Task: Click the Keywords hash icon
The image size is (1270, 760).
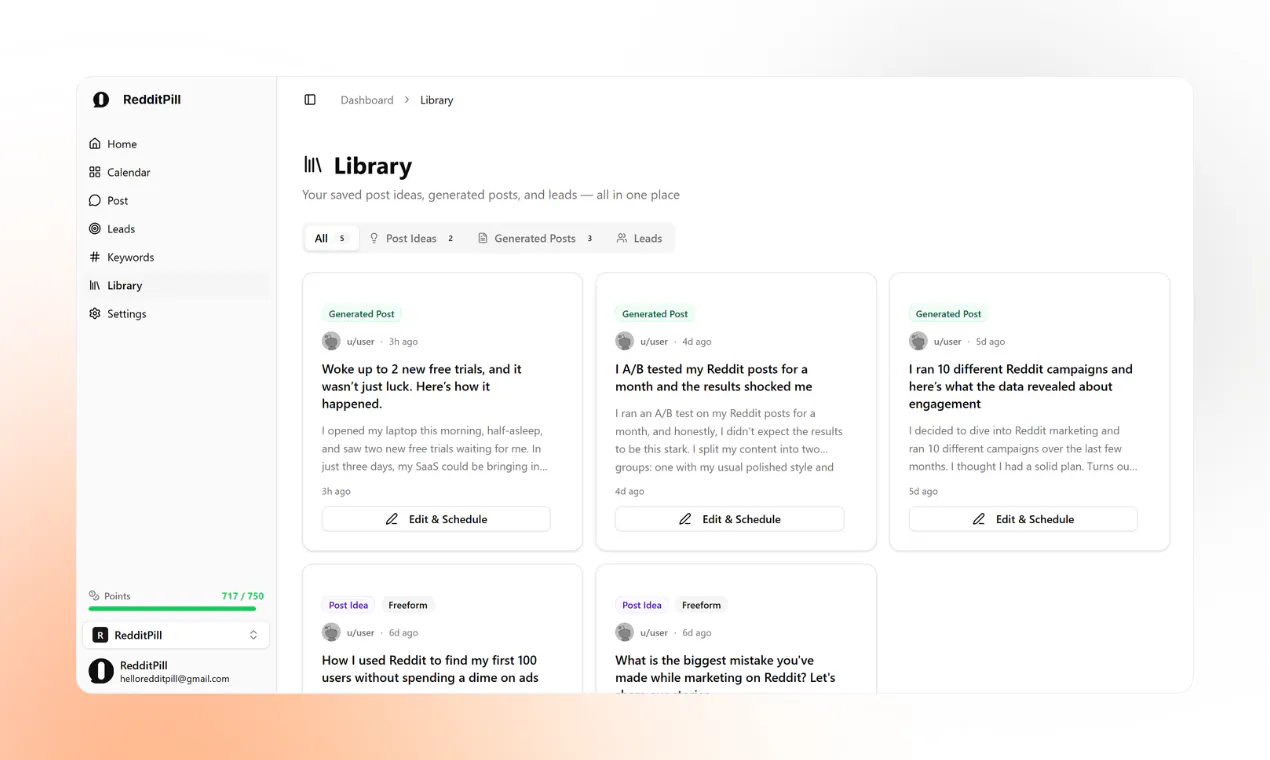Action: [95, 257]
